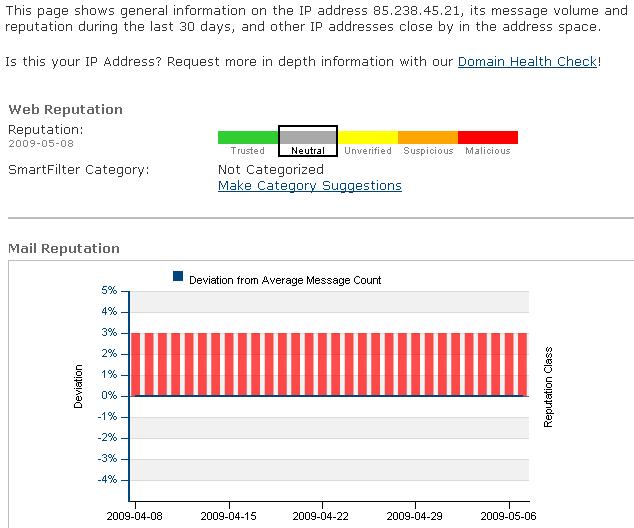Click the 'Web Reputation' heading

[66, 109]
